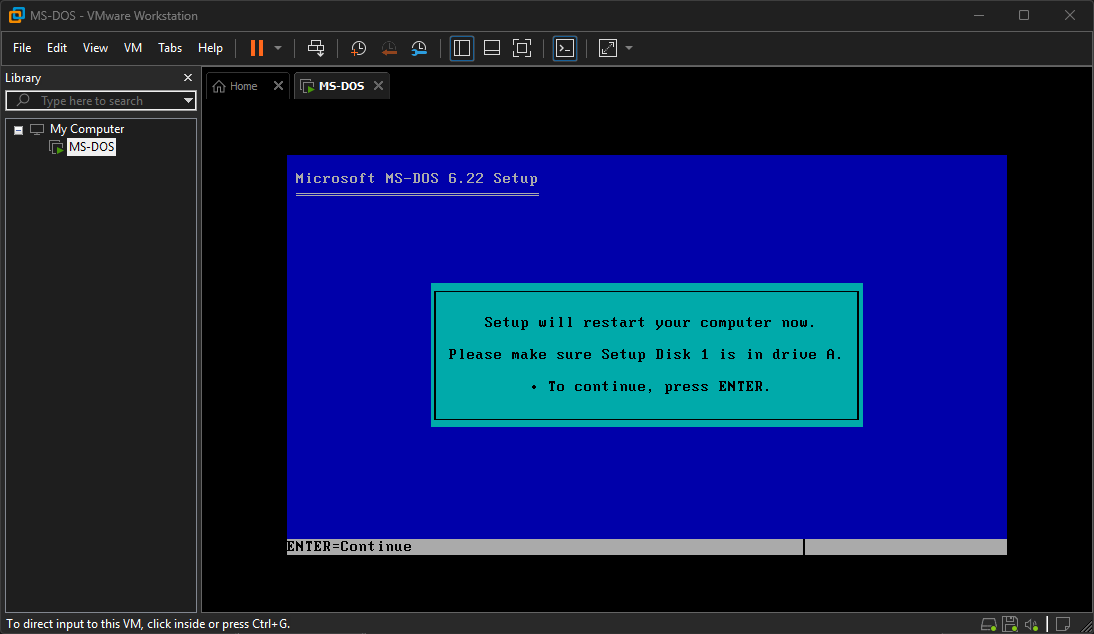Click the sound card status icon
Viewport: 1094px width, 634px height.
tap(1031, 624)
